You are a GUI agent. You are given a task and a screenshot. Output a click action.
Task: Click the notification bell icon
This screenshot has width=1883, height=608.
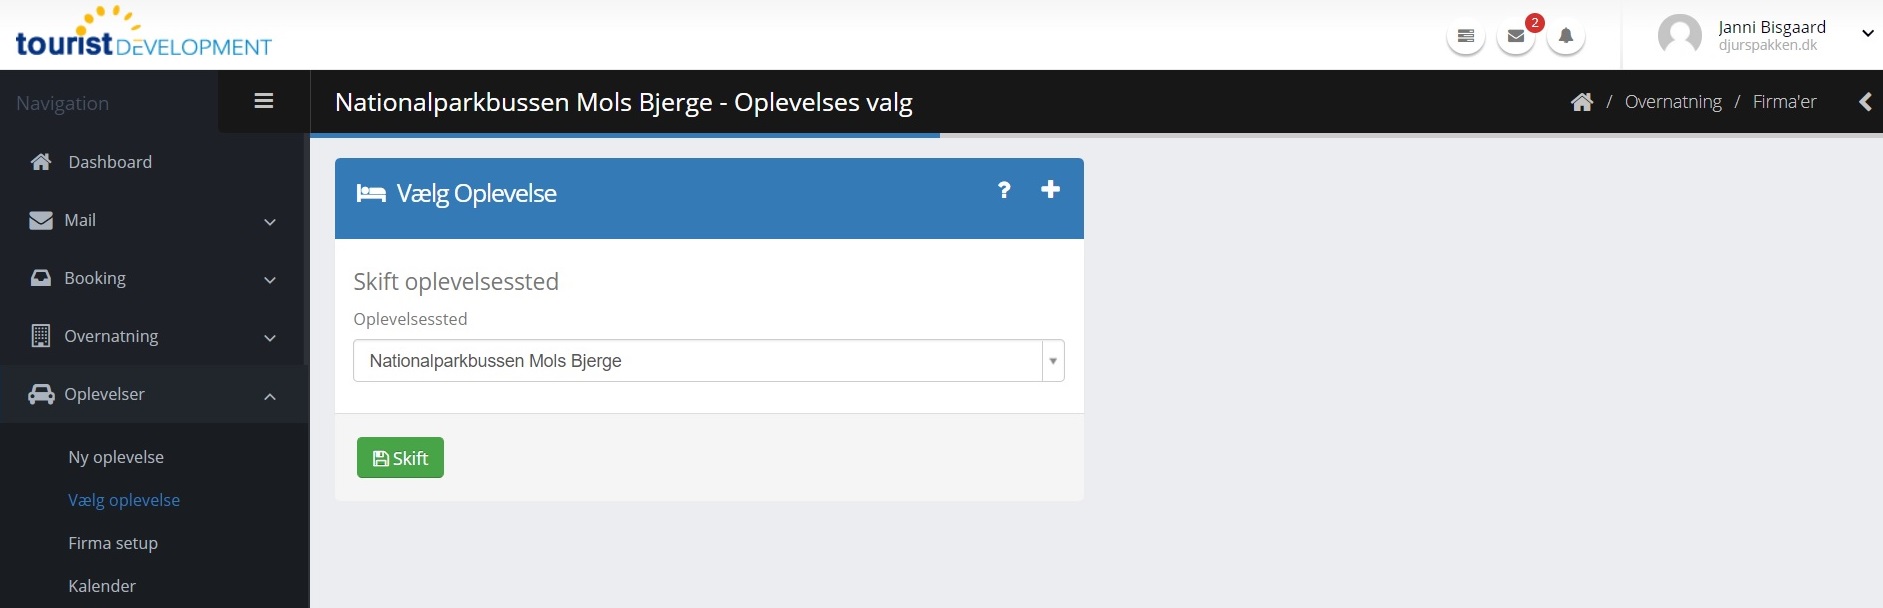1566,37
